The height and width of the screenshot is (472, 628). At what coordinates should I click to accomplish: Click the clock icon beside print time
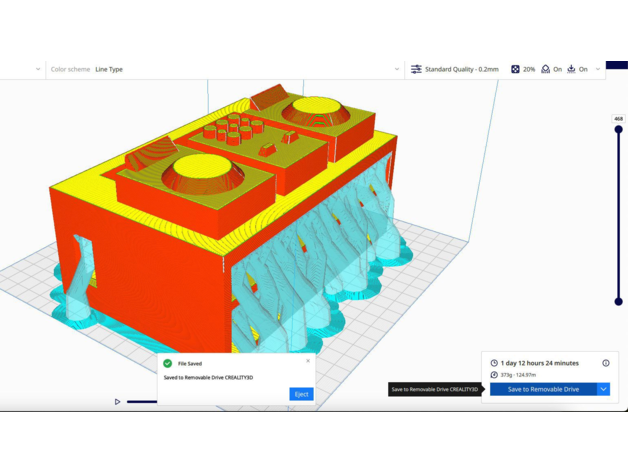pos(494,363)
